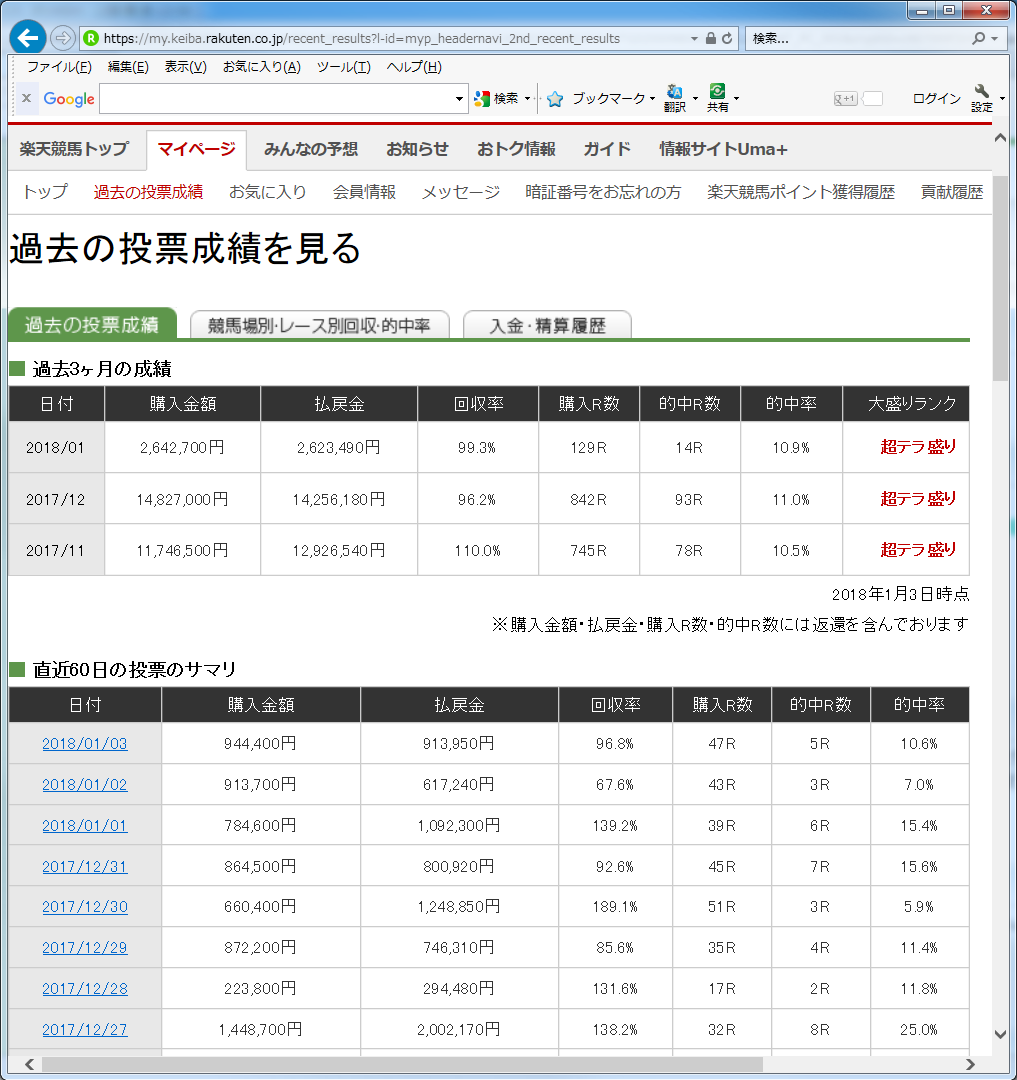Open the ツール(T) menu
Viewport: 1017px width, 1080px height.
[x=344, y=67]
